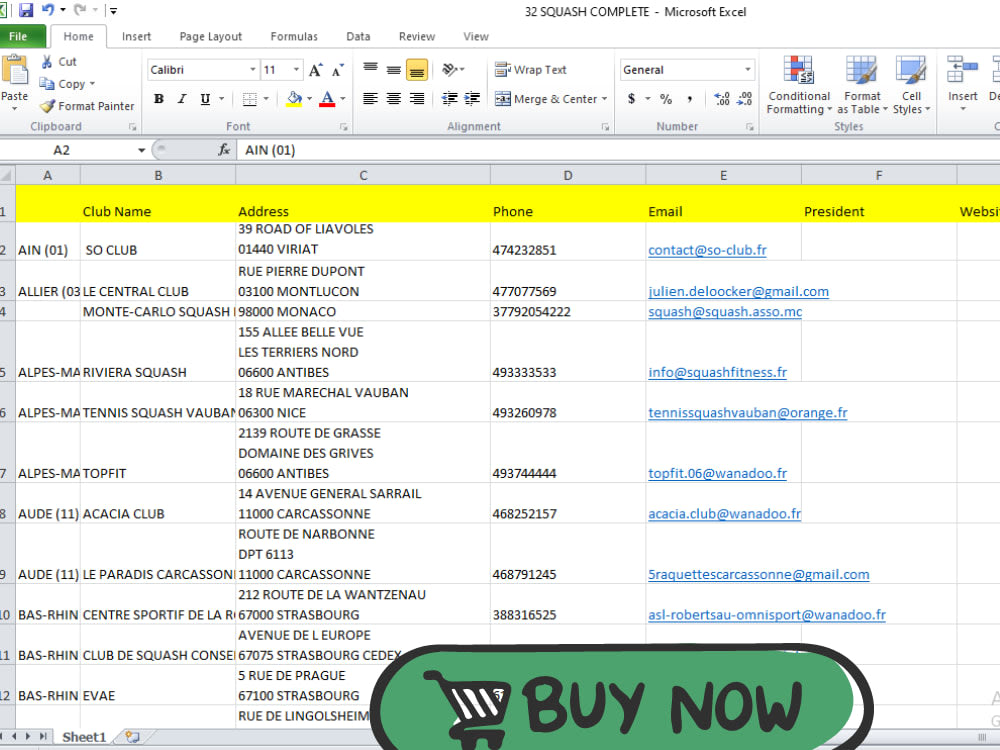This screenshot has height=750, width=1000.
Task: Open Conditional Formatting
Action: pyautogui.click(x=798, y=84)
